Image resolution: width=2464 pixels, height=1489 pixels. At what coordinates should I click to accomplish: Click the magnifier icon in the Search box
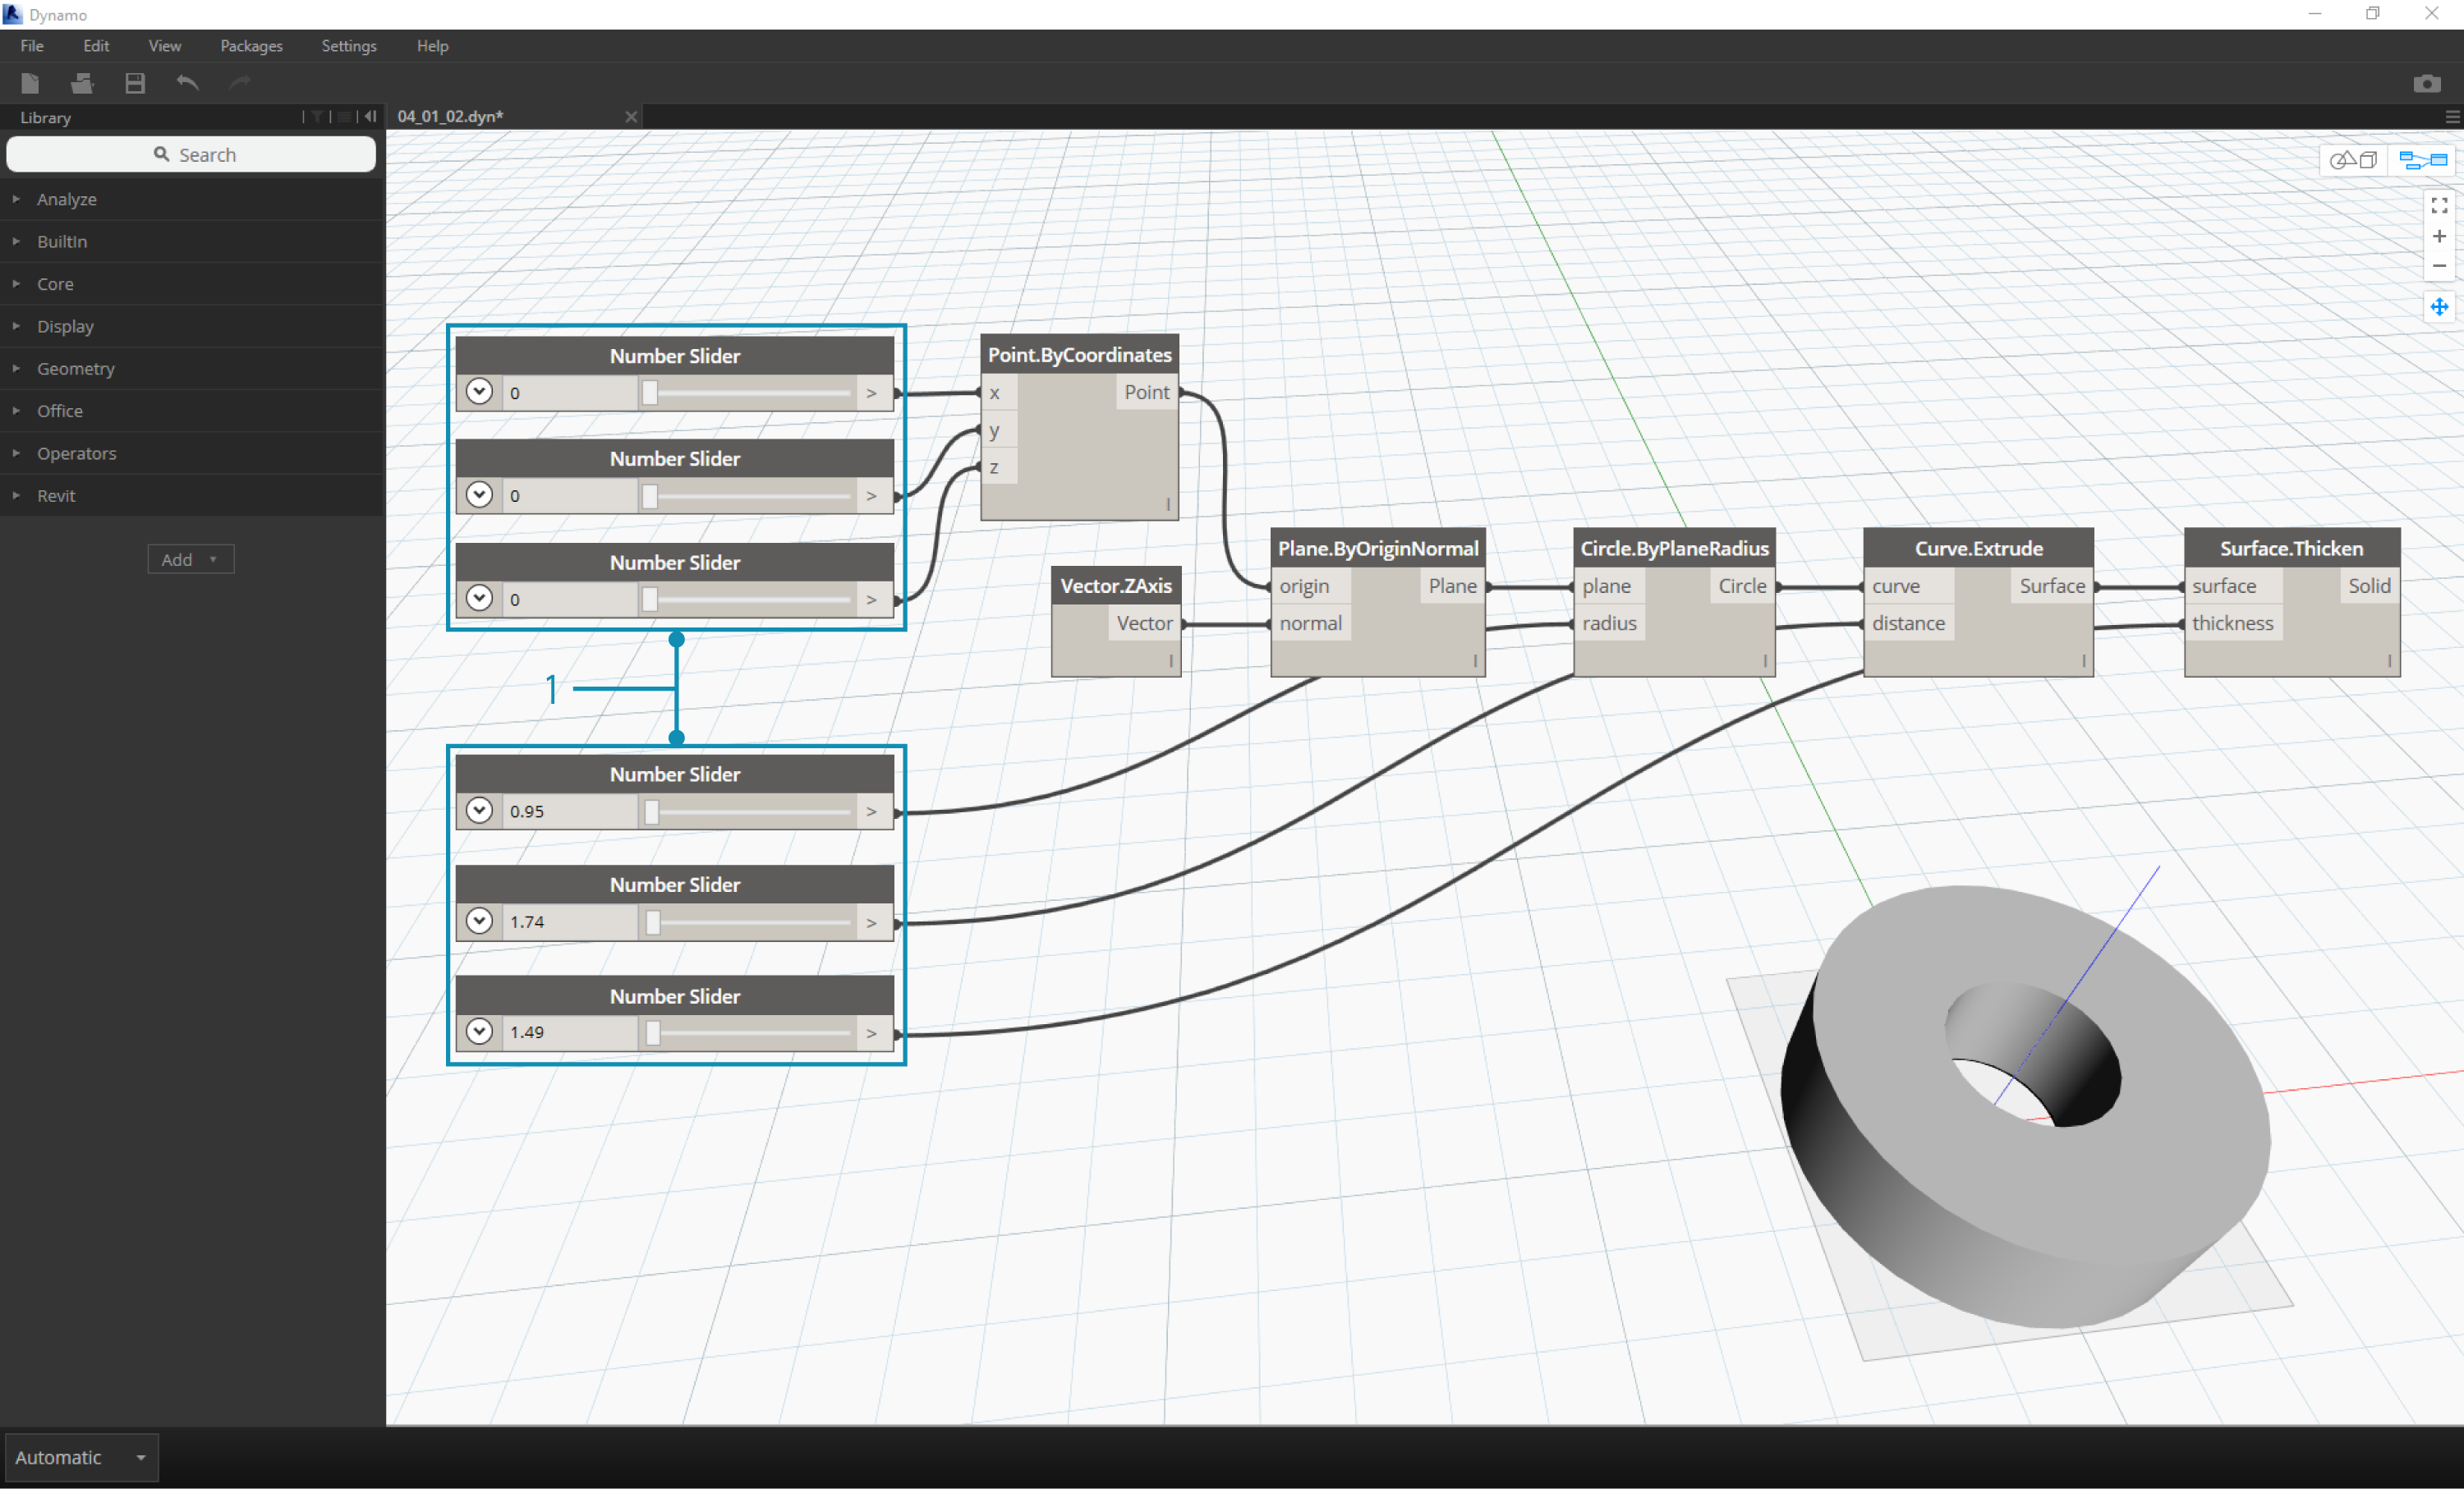pyautogui.click(x=161, y=154)
